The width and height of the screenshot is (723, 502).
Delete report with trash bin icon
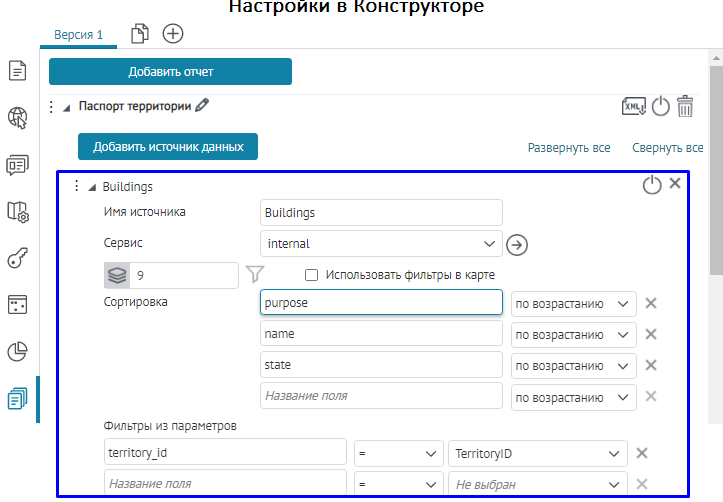coord(685,106)
